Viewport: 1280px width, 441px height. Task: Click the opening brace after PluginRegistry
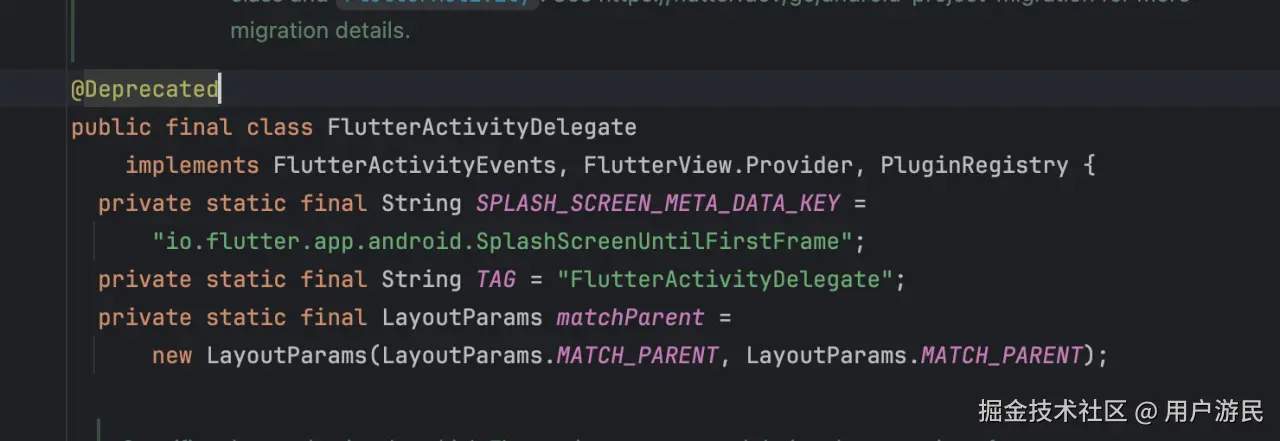coord(1089,165)
